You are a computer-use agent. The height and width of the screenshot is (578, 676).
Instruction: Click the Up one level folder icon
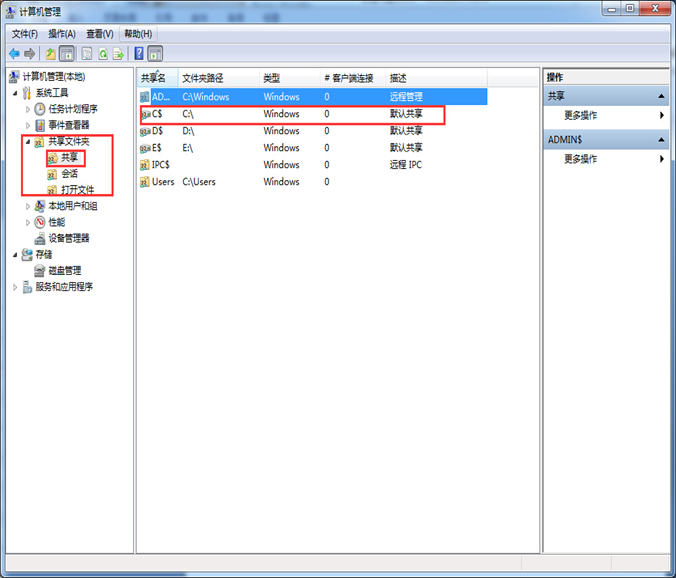[50, 54]
